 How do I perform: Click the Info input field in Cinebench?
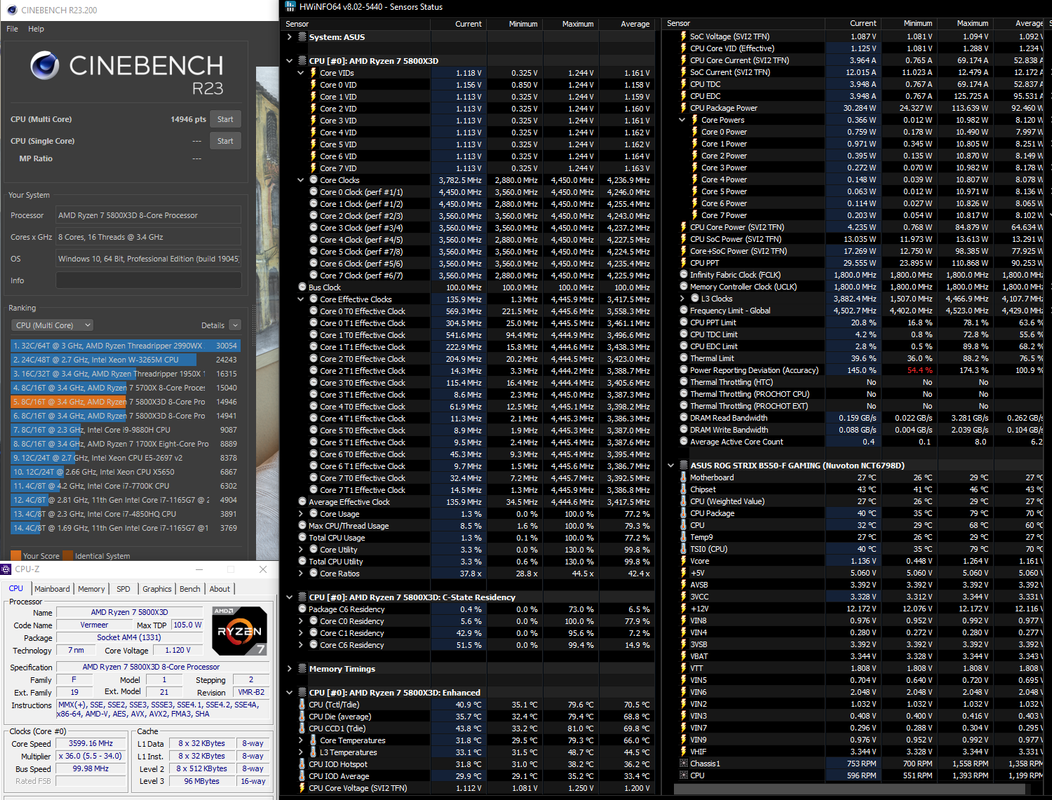tap(148, 281)
